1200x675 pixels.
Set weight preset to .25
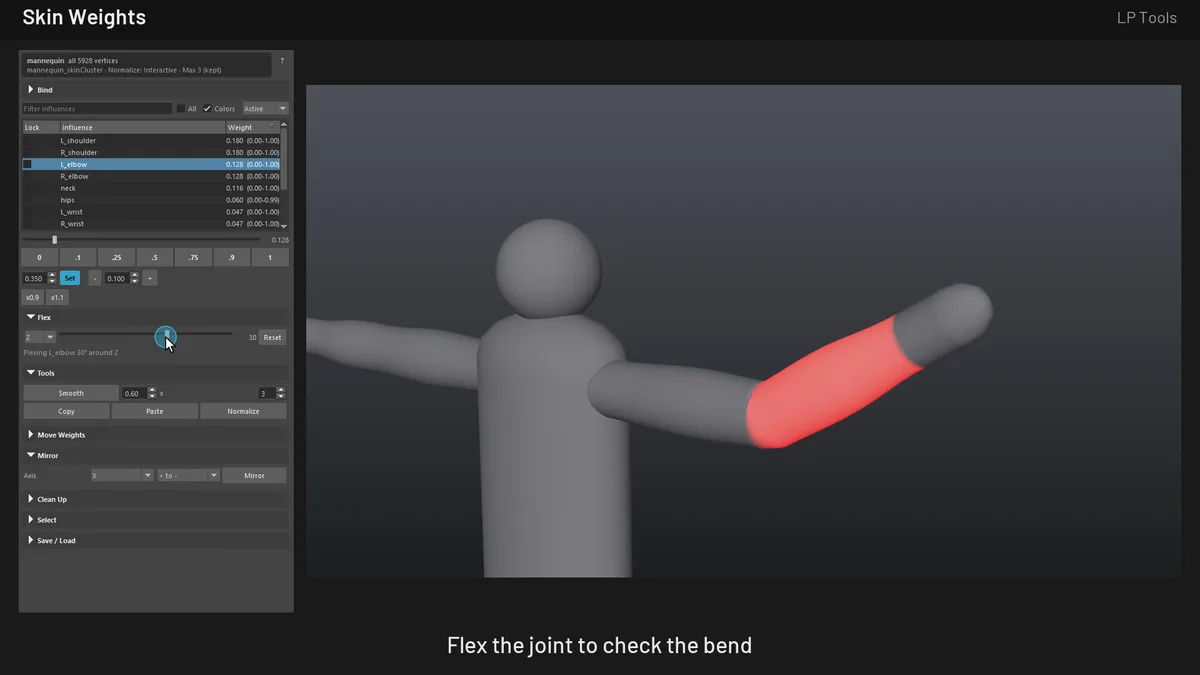(116, 258)
